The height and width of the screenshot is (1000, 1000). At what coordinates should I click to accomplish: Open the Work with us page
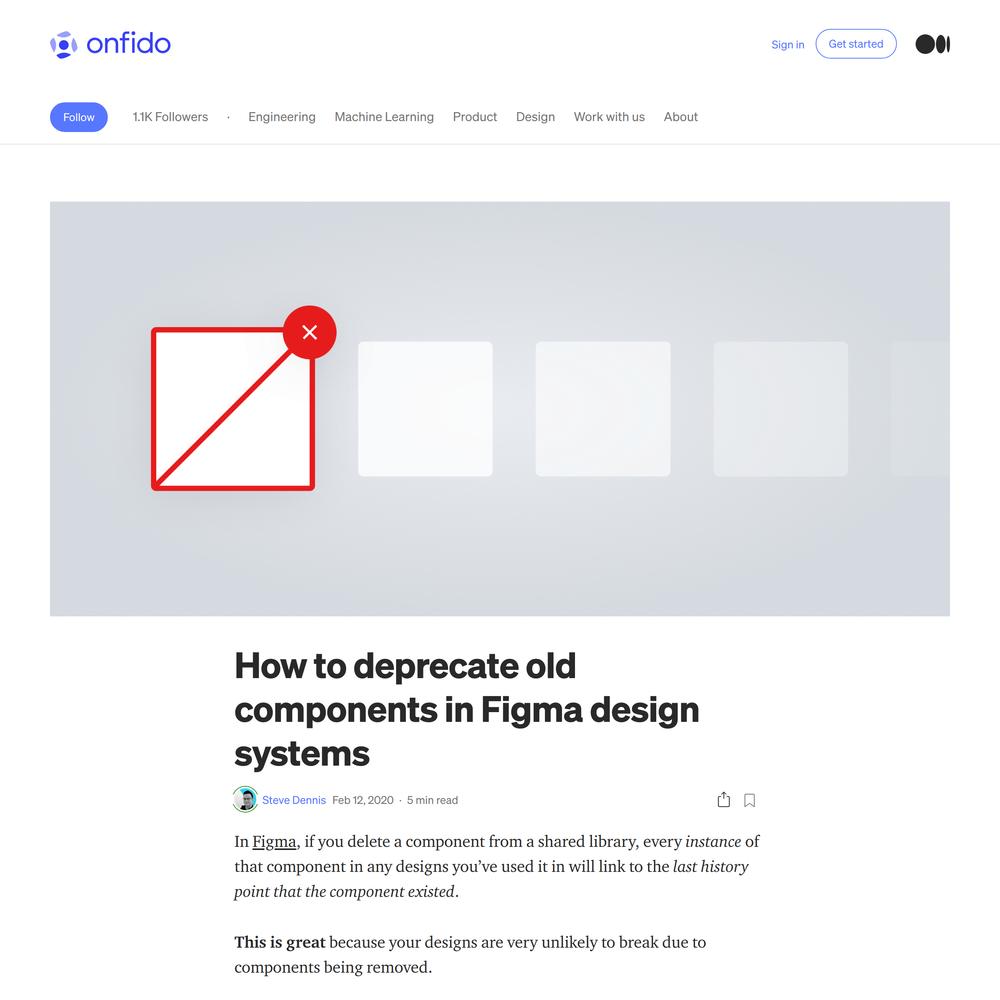[x=609, y=117]
